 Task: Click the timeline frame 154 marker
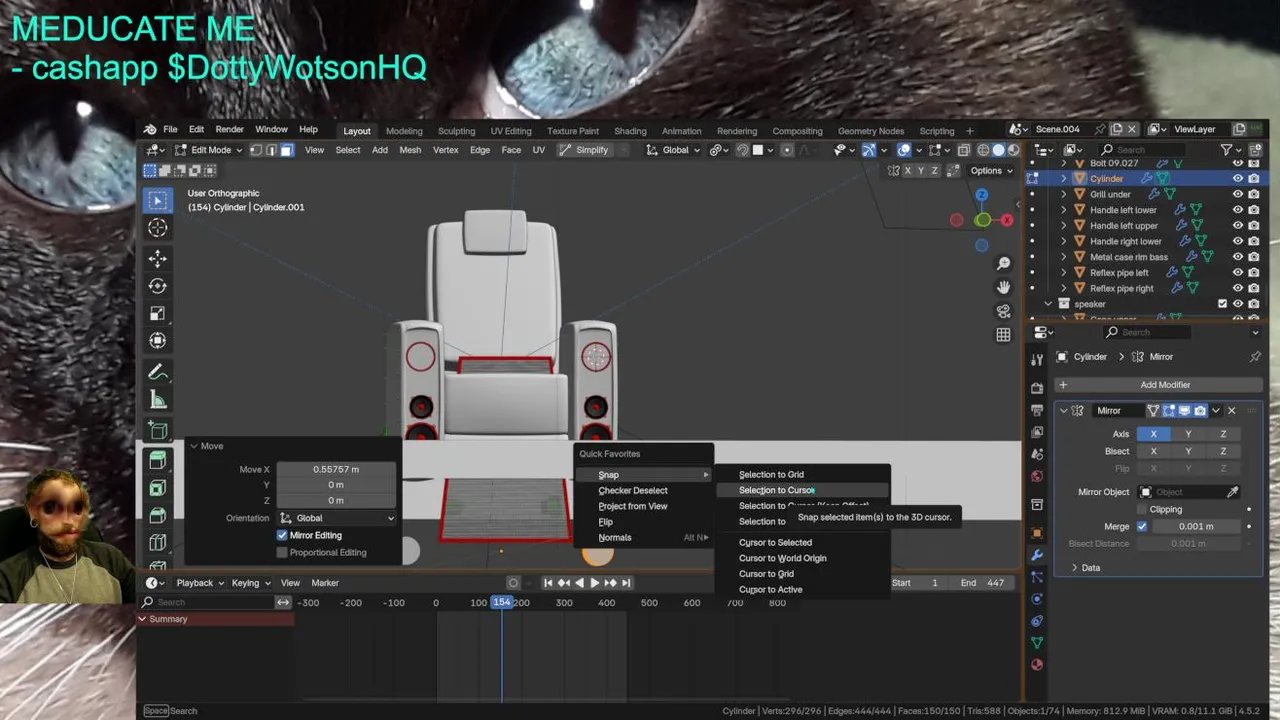[501, 602]
